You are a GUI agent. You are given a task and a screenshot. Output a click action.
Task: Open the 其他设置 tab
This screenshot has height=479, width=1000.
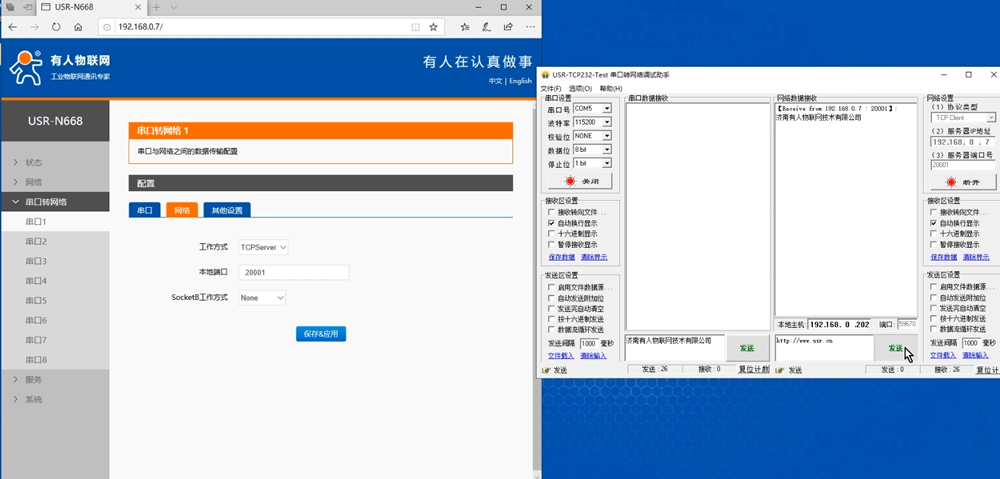227,210
